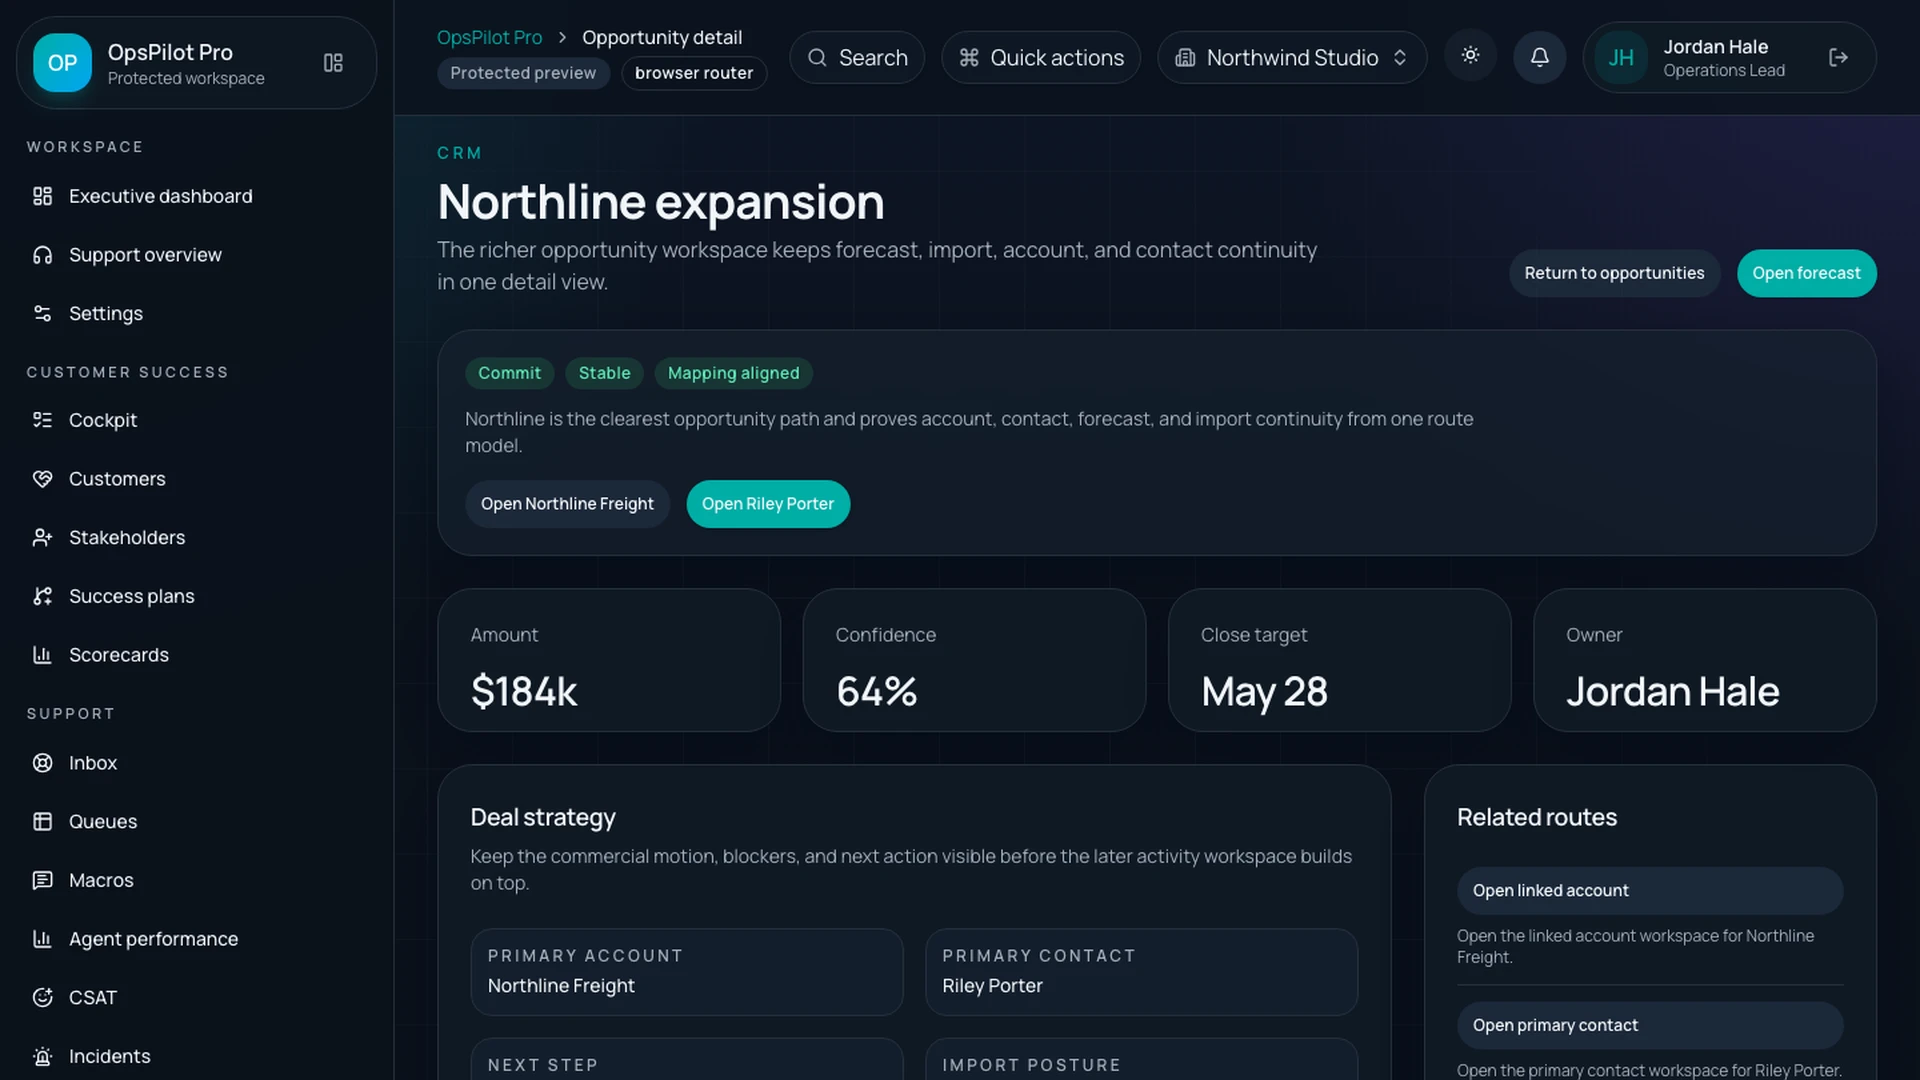Click the Opportunity detail breadcrumb text
The height and width of the screenshot is (1080, 1920).
click(662, 37)
